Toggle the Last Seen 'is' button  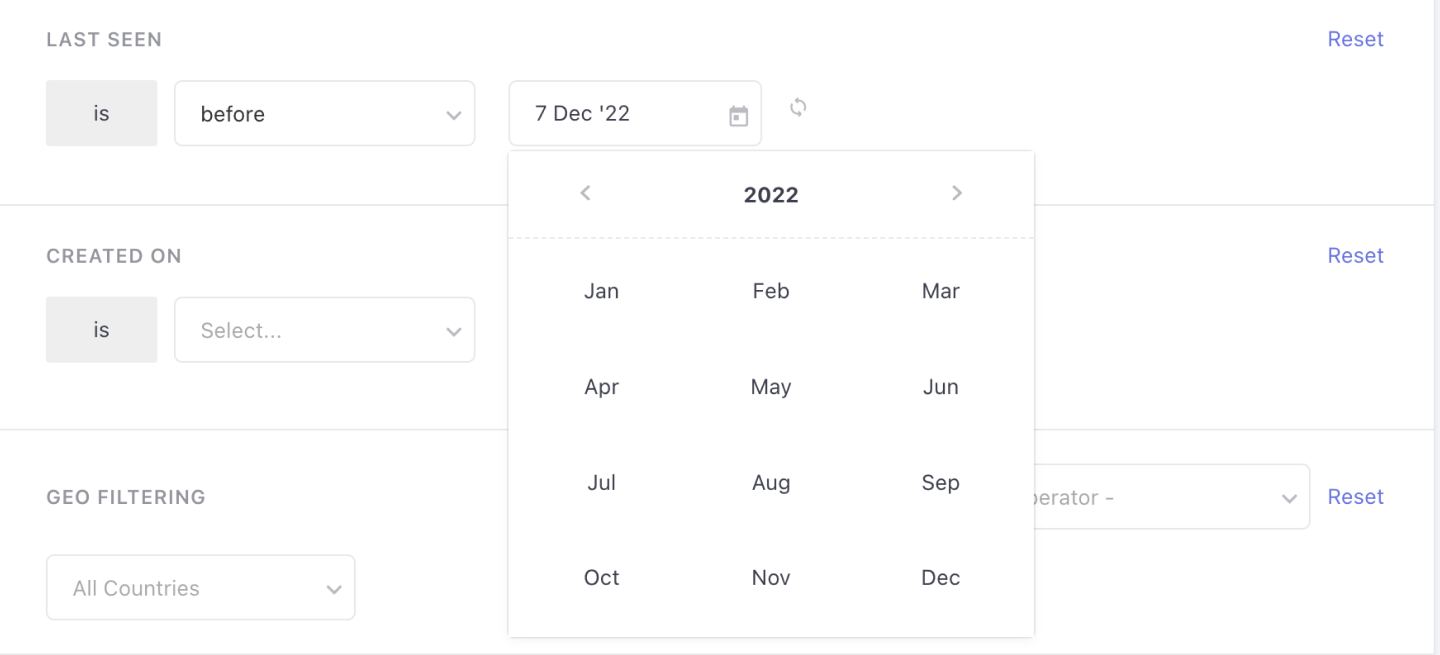[101, 113]
